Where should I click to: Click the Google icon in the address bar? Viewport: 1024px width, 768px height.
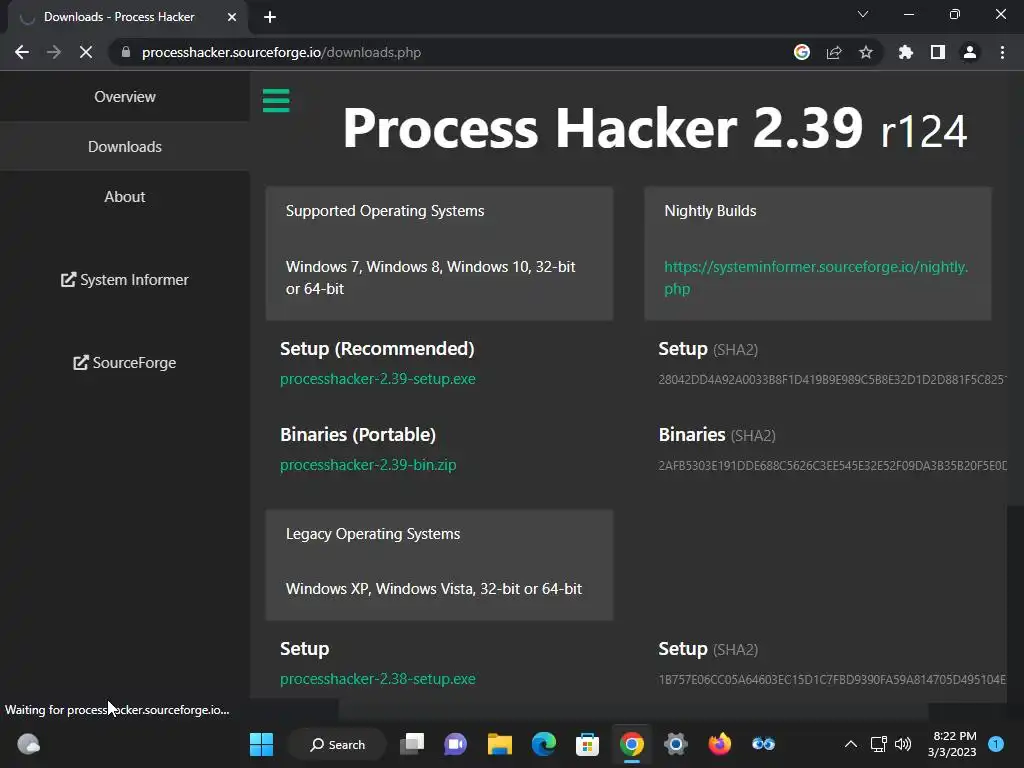(x=802, y=52)
